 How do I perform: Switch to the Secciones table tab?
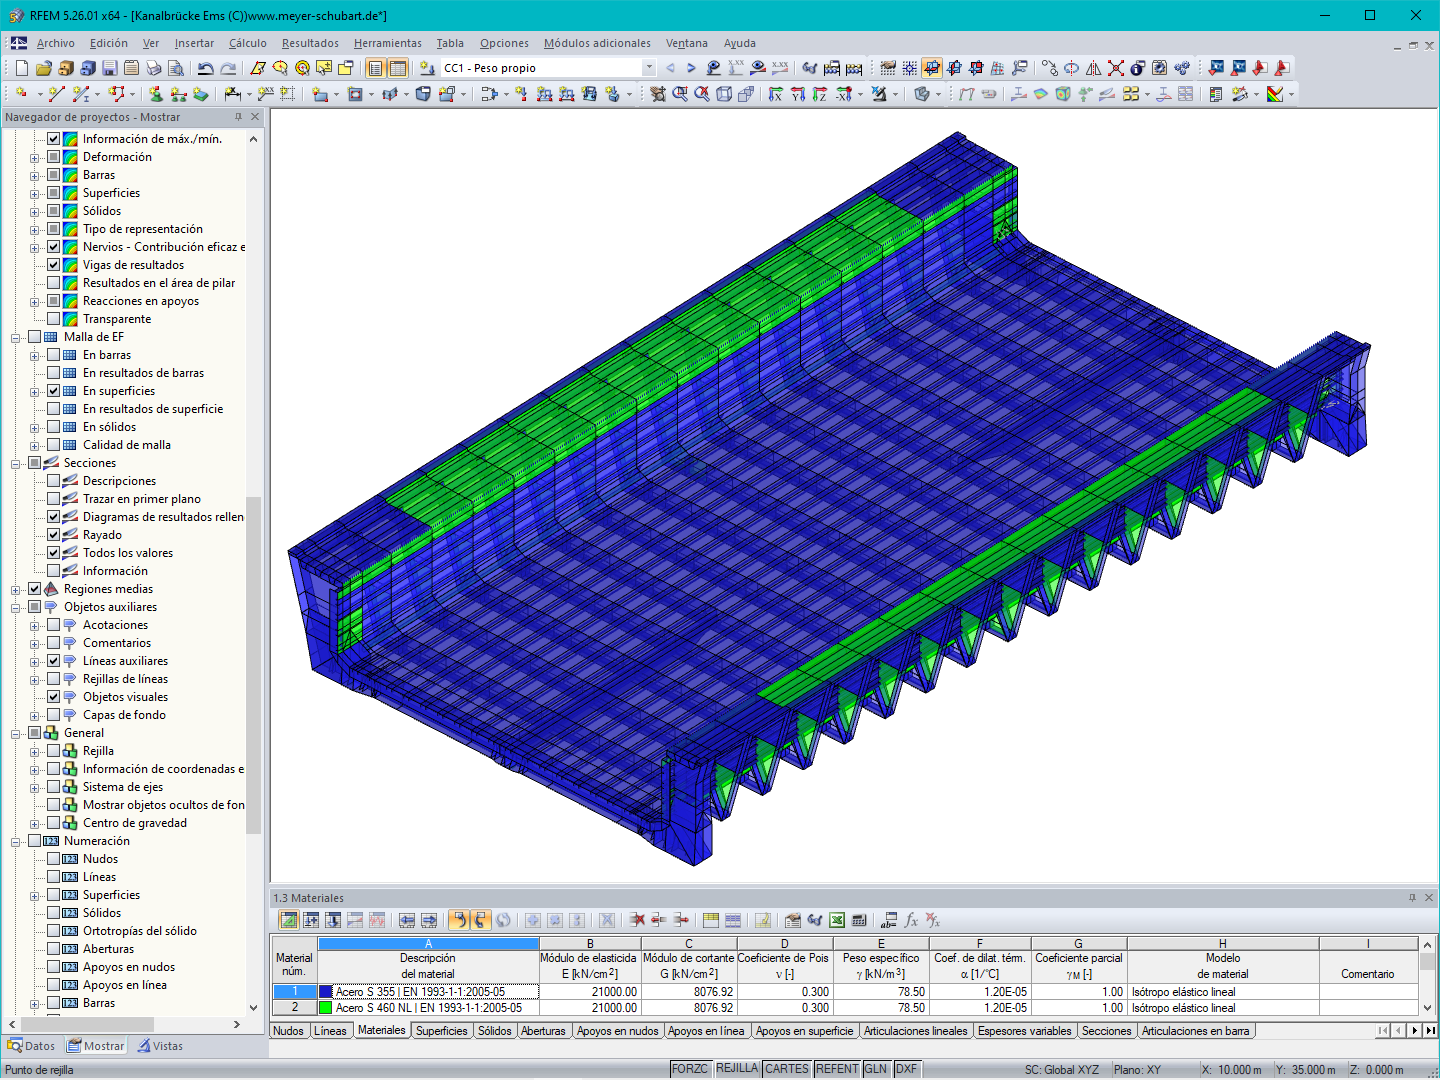(1107, 1031)
